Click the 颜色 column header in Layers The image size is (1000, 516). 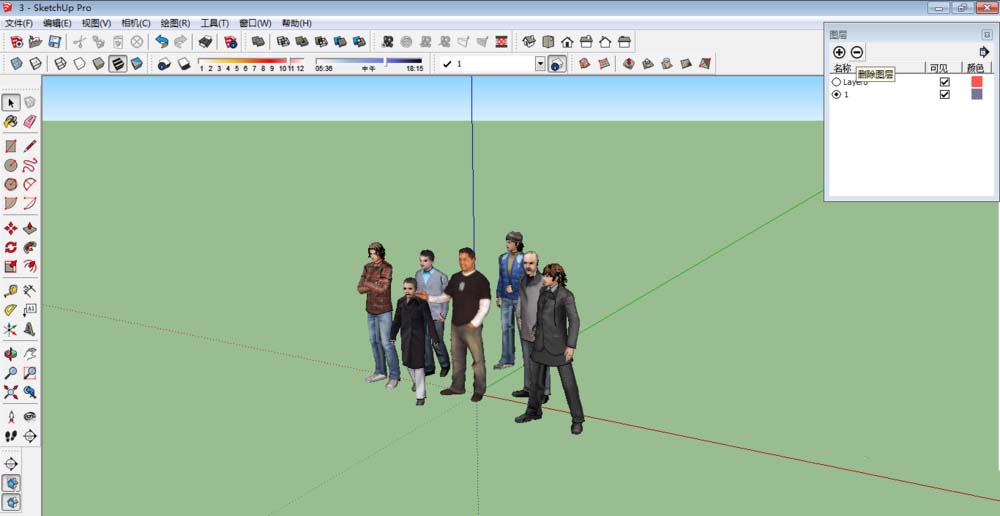tap(976, 68)
